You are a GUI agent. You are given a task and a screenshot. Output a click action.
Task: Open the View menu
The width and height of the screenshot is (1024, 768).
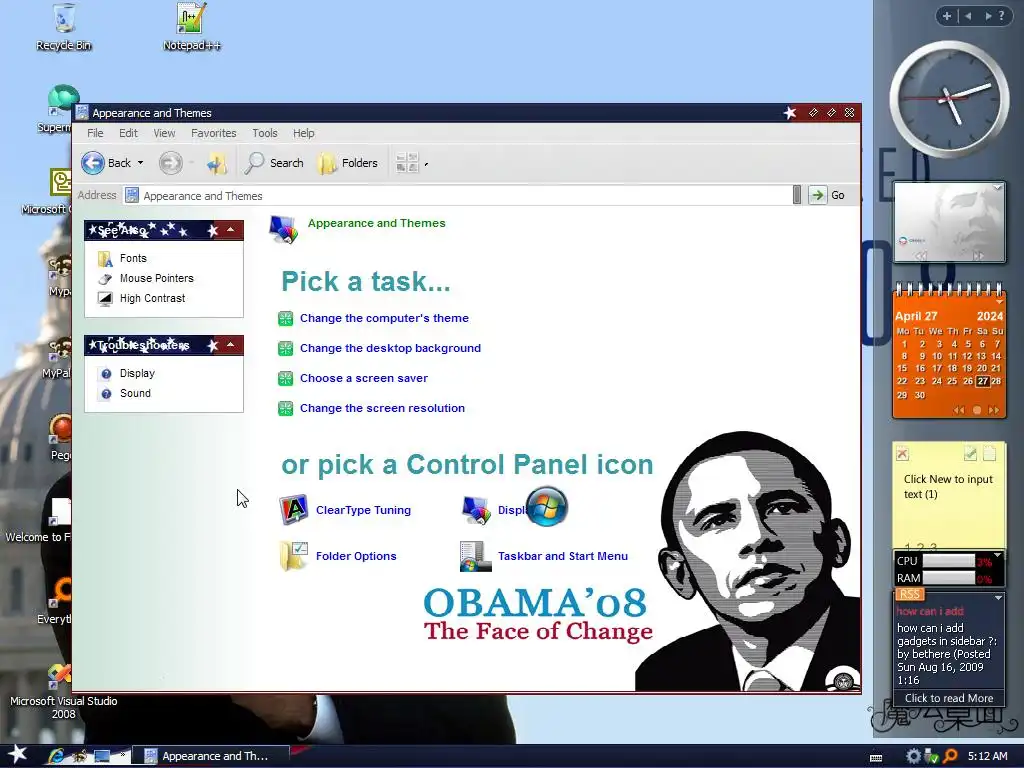(164, 133)
